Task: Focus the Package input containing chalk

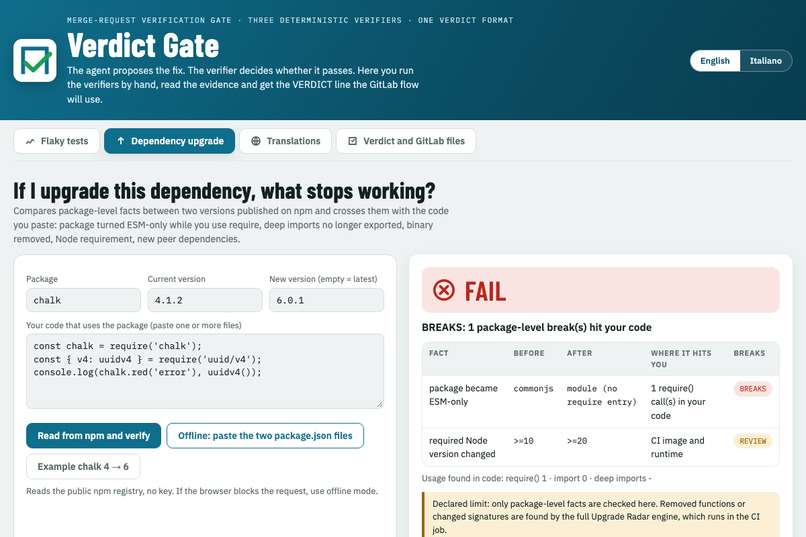Action: click(83, 300)
